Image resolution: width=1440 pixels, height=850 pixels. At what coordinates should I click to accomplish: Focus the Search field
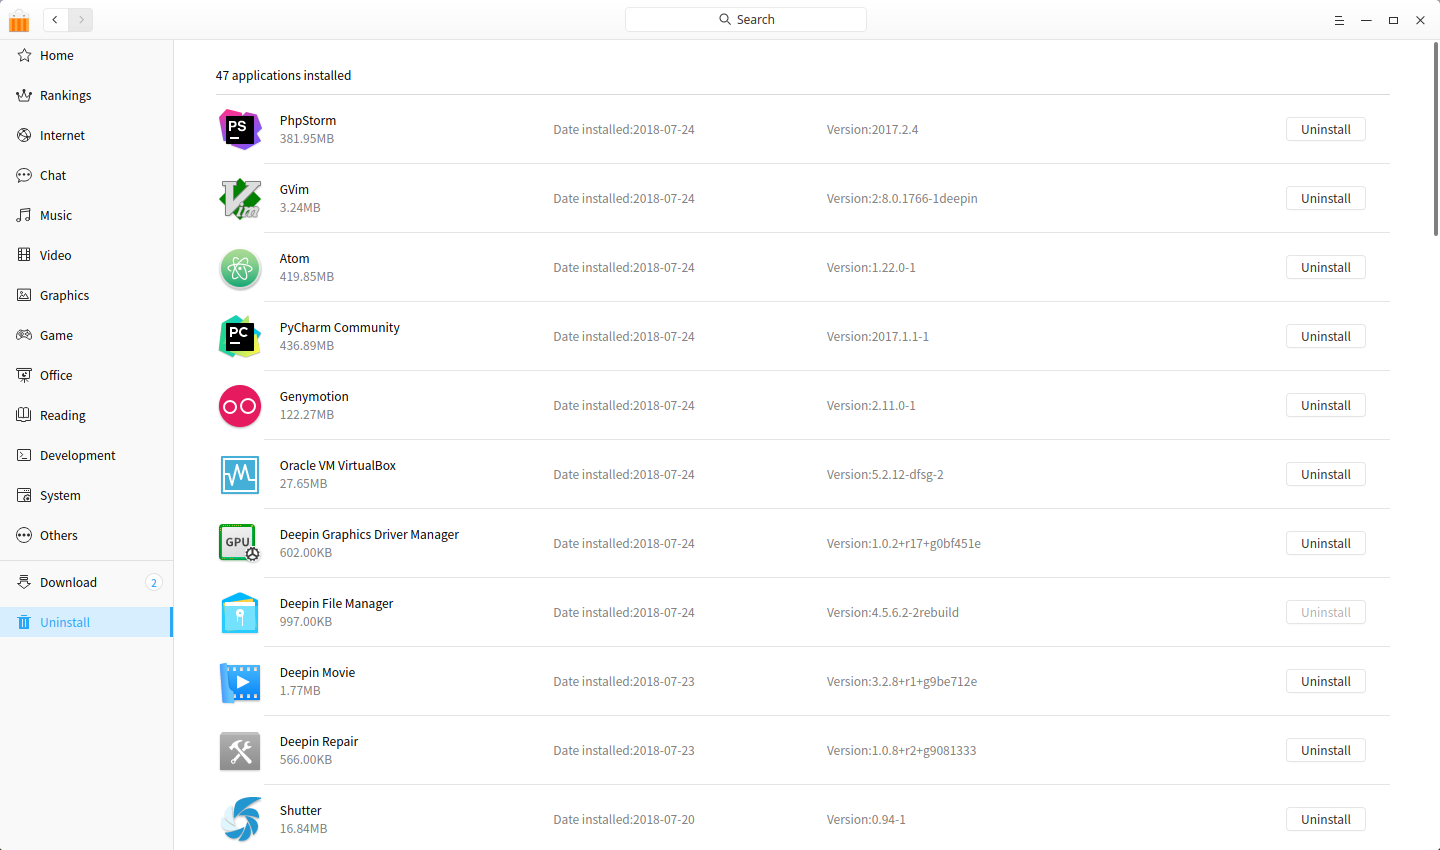tap(746, 20)
